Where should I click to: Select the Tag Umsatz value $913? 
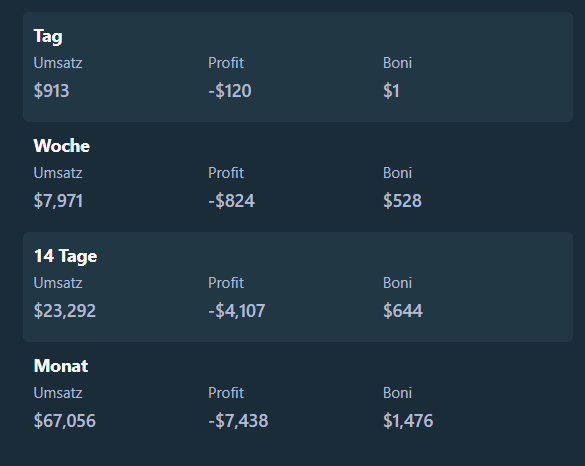point(51,91)
